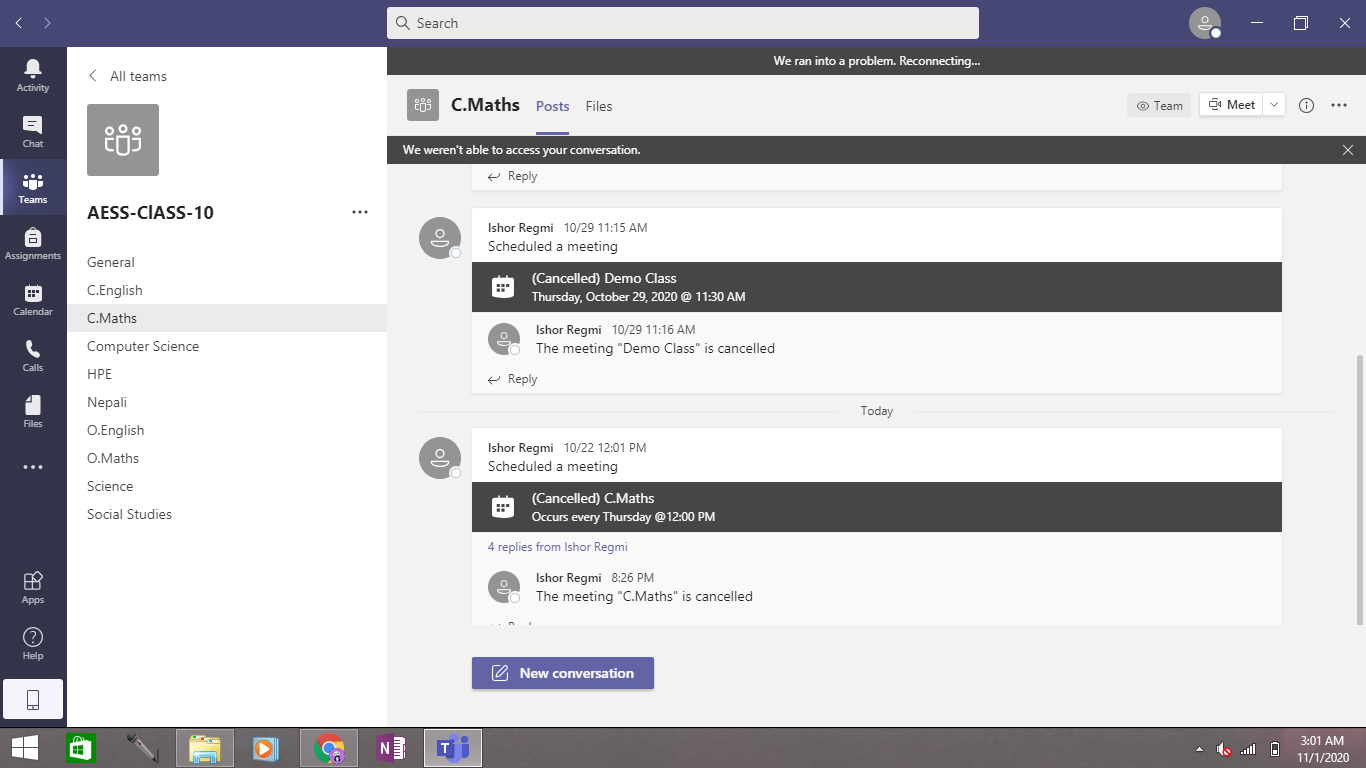Select the Science channel
1366x768 pixels.
click(227, 486)
